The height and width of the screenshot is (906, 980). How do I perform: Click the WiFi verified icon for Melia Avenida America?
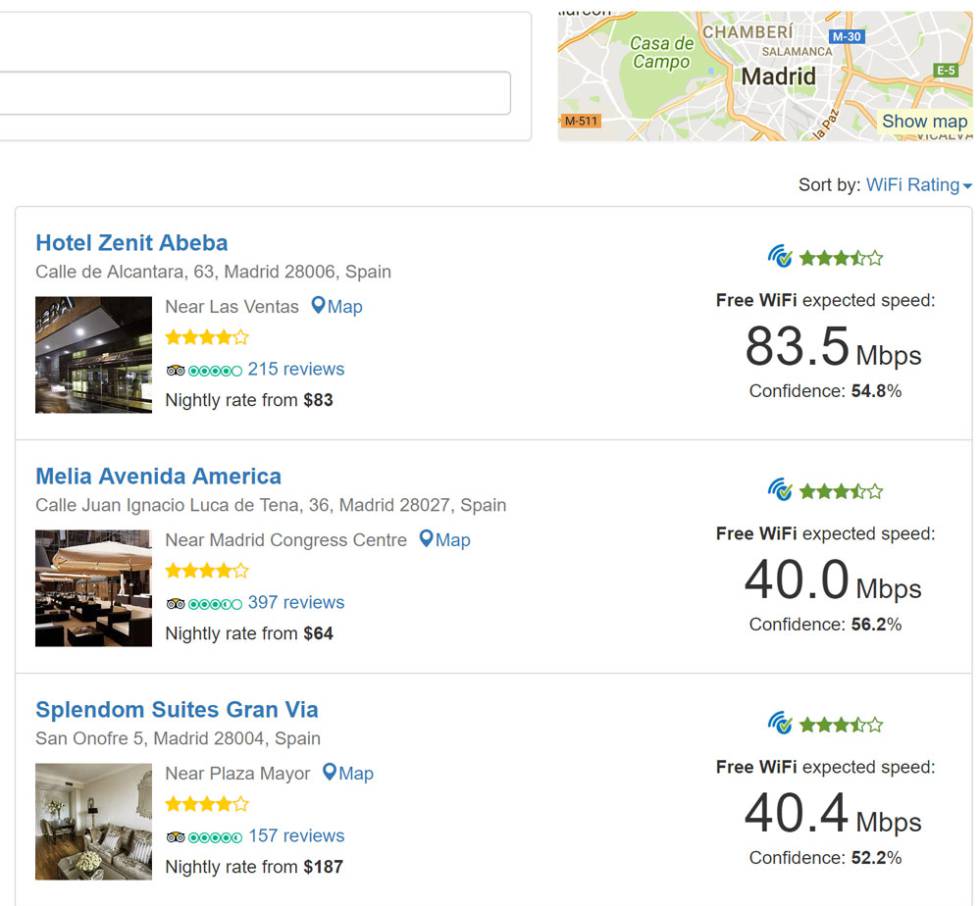point(780,489)
